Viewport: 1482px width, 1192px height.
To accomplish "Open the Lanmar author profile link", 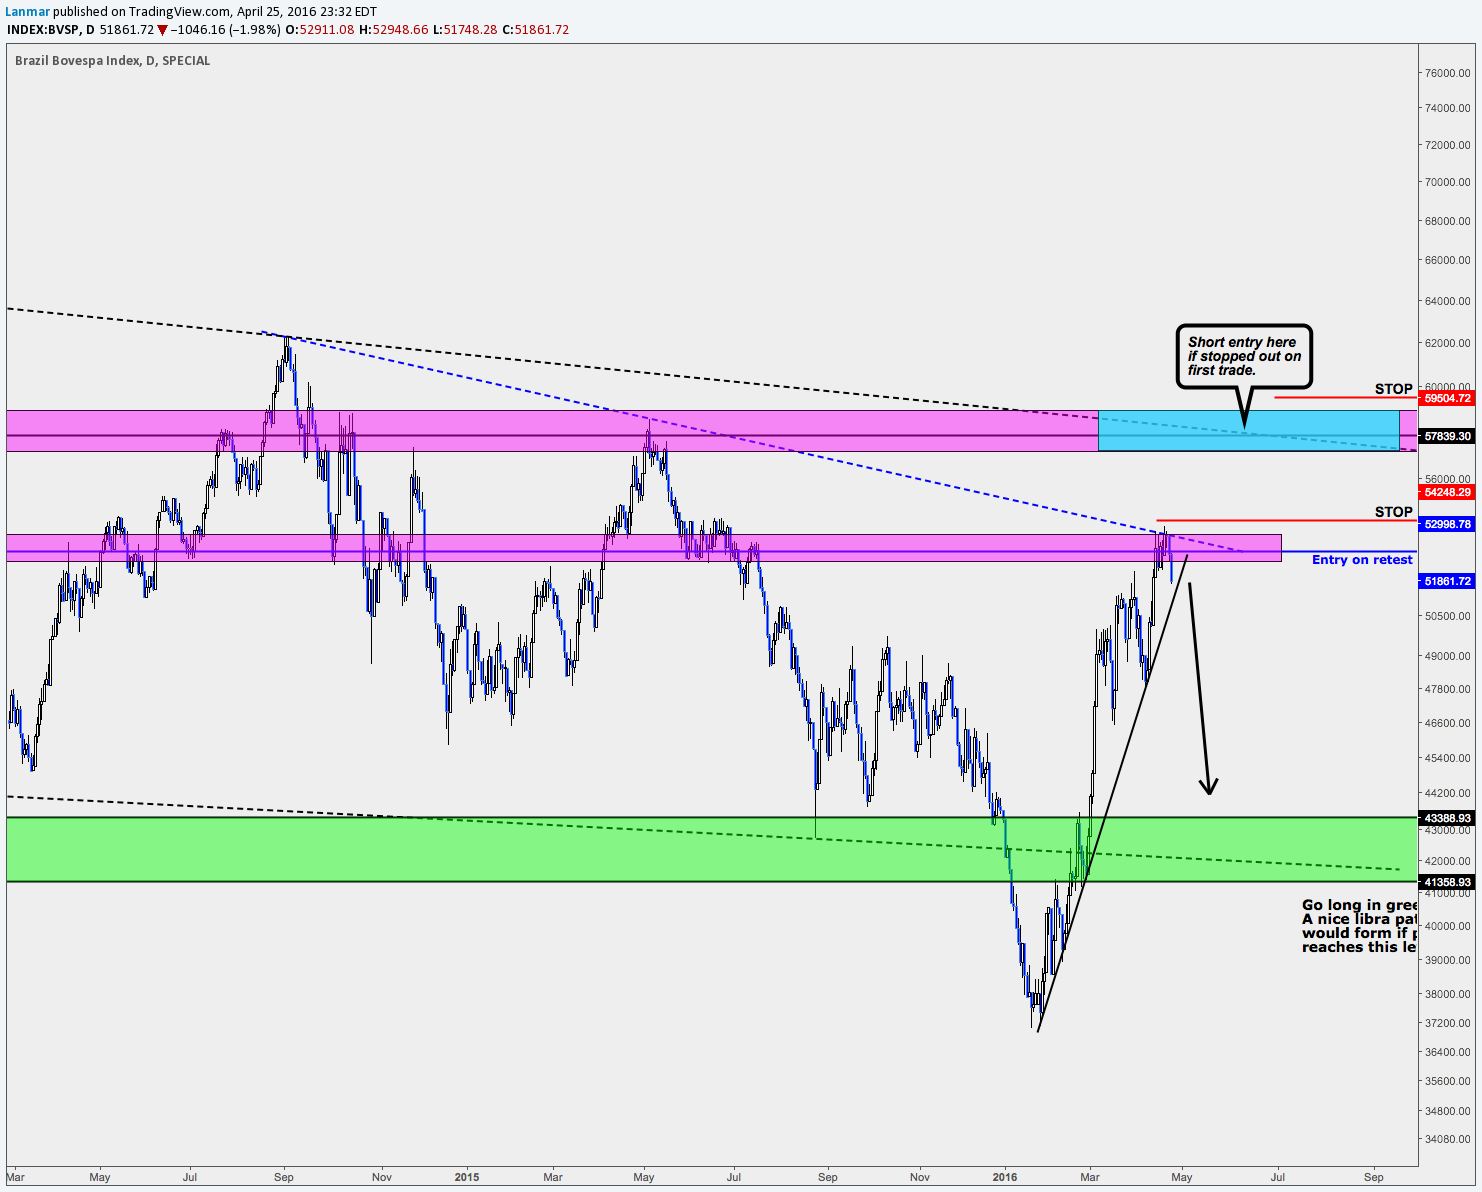I will [x=27, y=11].
